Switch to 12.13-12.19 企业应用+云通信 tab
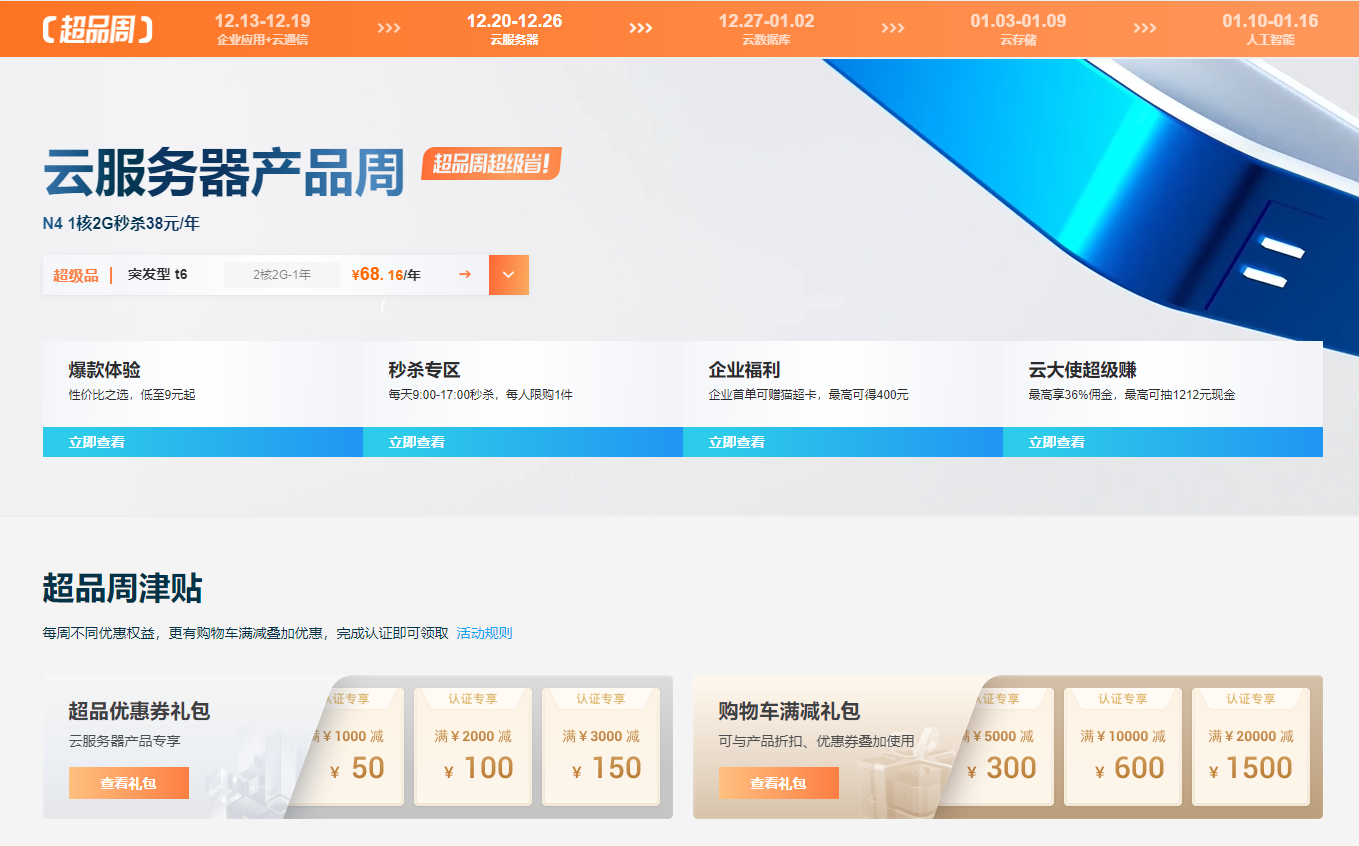1359x846 pixels. 262,29
